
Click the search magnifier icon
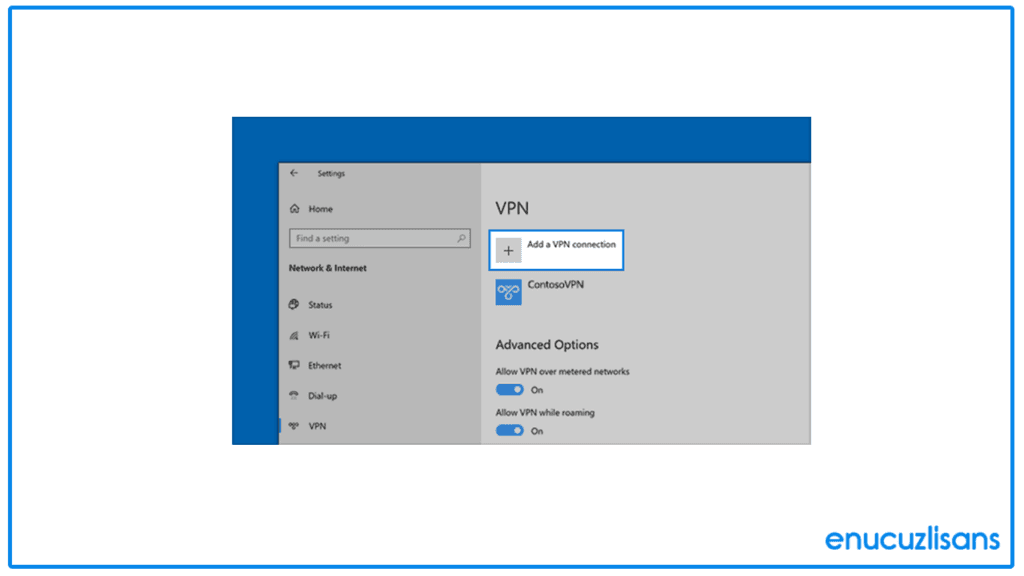[x=462, y=238]
